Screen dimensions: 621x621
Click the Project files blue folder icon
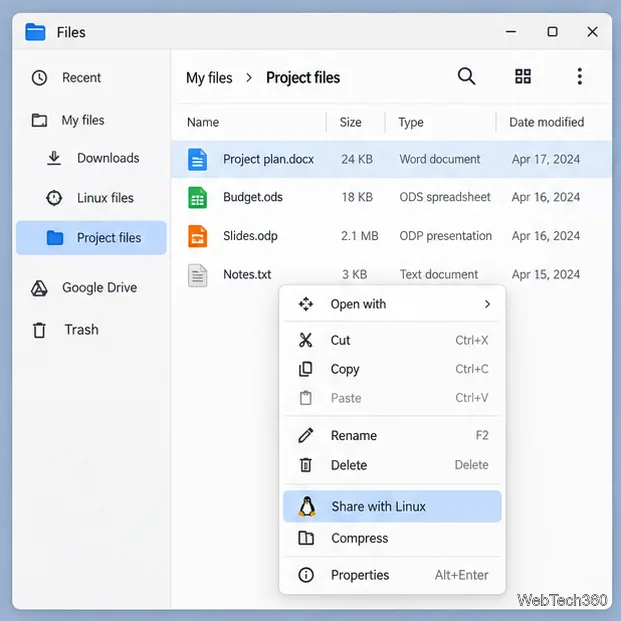click(55, 238)
